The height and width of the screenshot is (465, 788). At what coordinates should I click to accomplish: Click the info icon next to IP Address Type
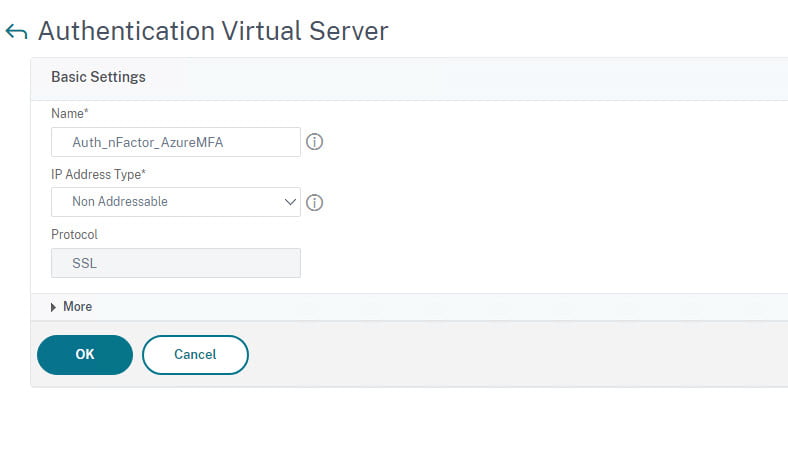point(315,203)
